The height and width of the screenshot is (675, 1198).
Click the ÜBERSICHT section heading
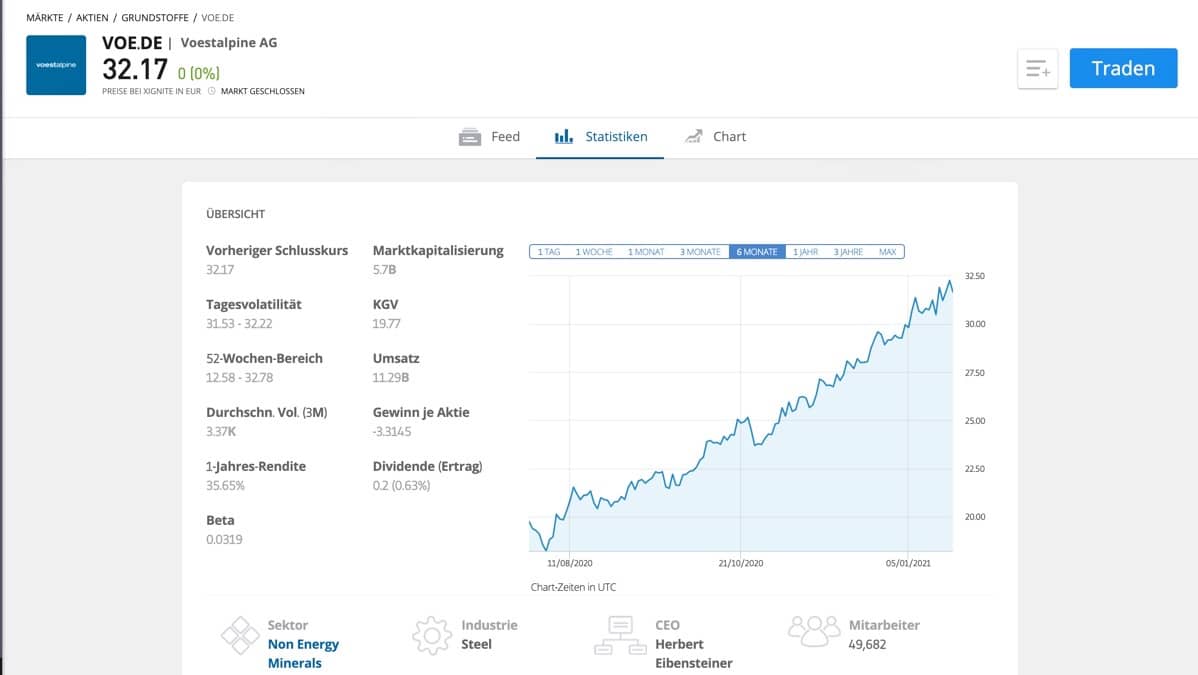pyautogui.click(x=235, y=214)
